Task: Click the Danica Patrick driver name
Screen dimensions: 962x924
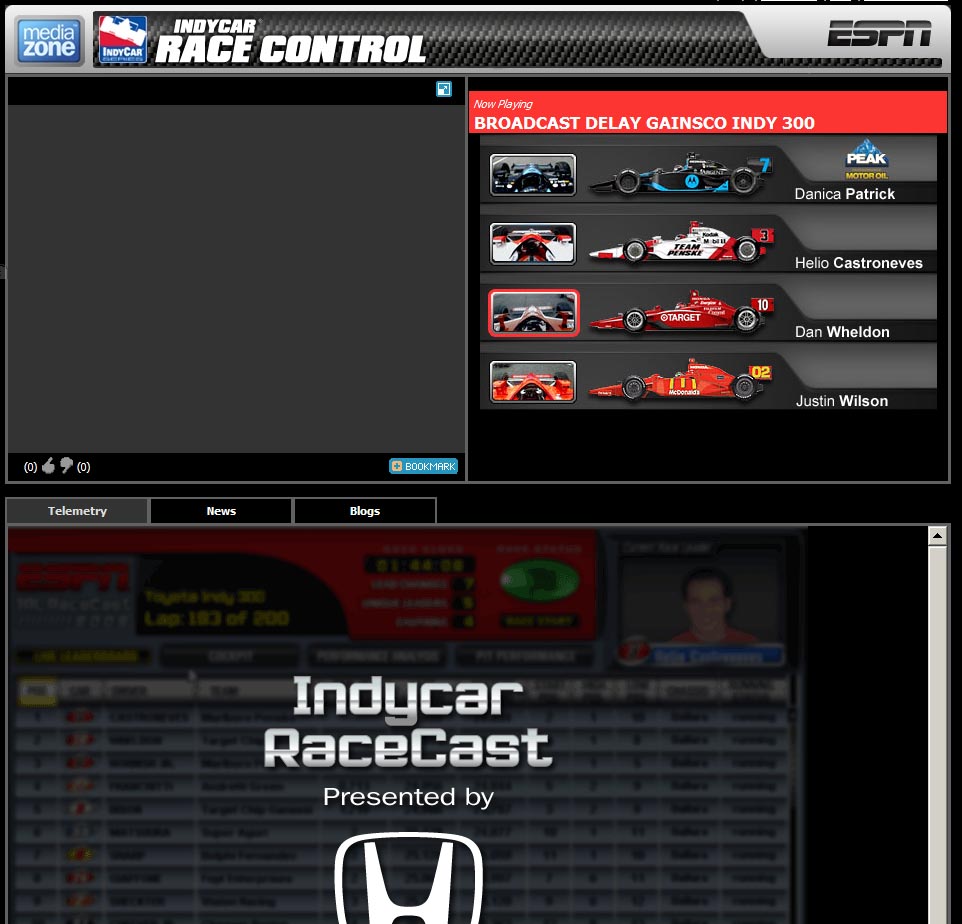Action: (x=844, y=194)
